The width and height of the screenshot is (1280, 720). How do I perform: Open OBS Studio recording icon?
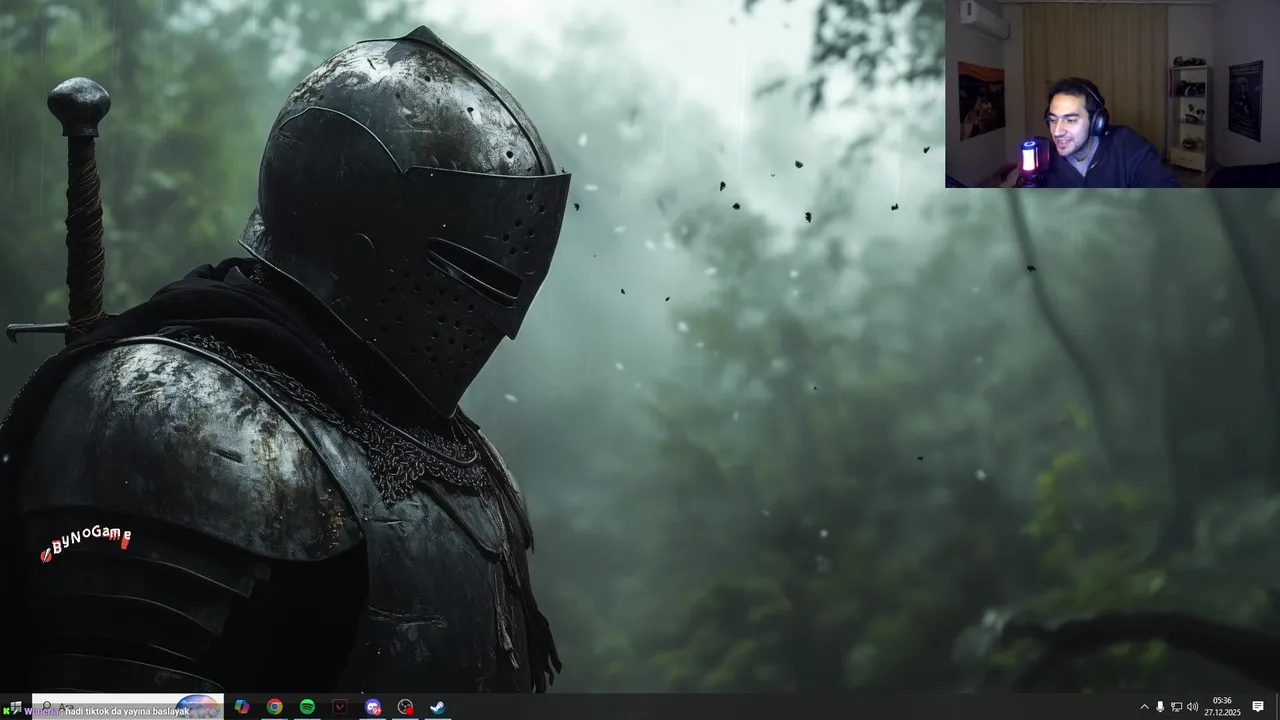[405, 707]
